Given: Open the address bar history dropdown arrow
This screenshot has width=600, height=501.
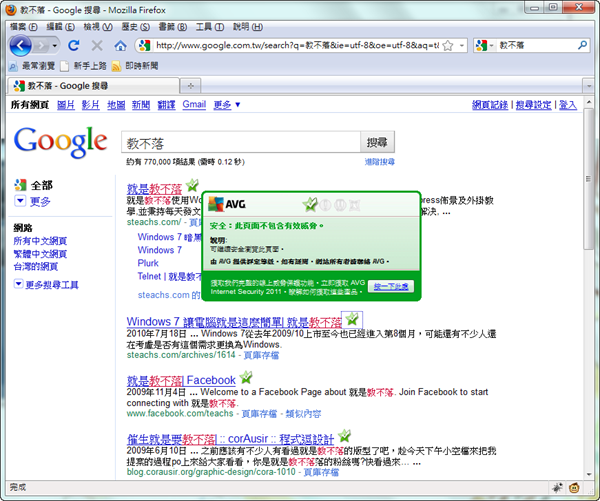Looking at the screenshot, I should (460, 46).
